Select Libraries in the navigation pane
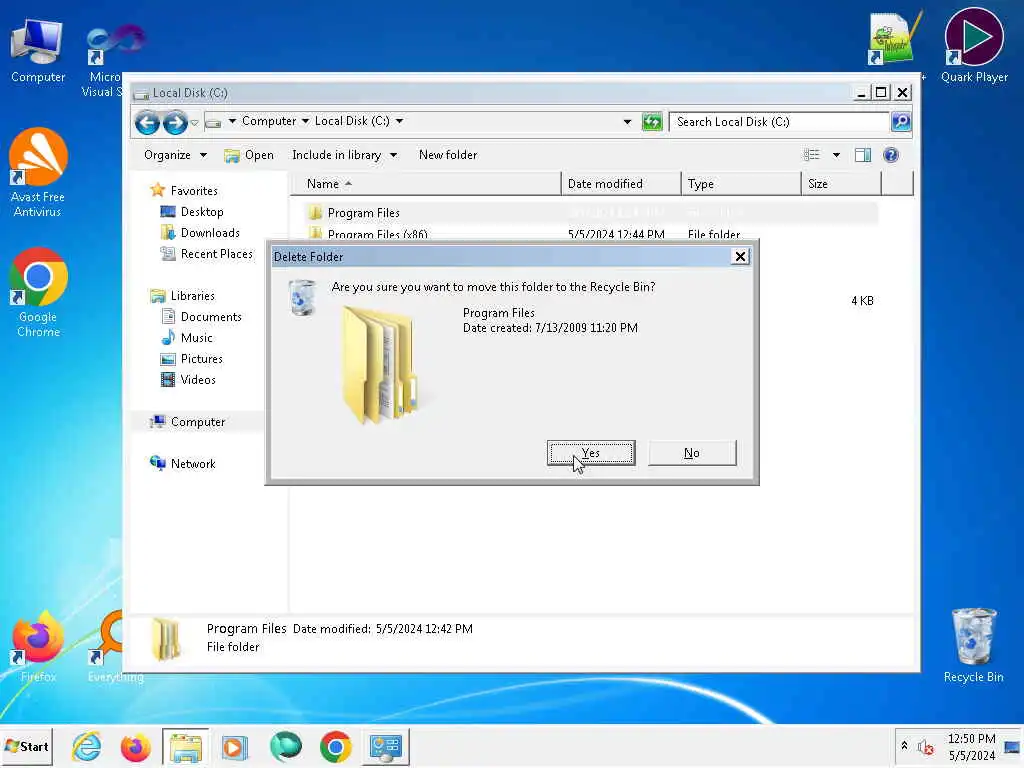The width and height of the screenshot is (1024, 768). click(182, 296)
